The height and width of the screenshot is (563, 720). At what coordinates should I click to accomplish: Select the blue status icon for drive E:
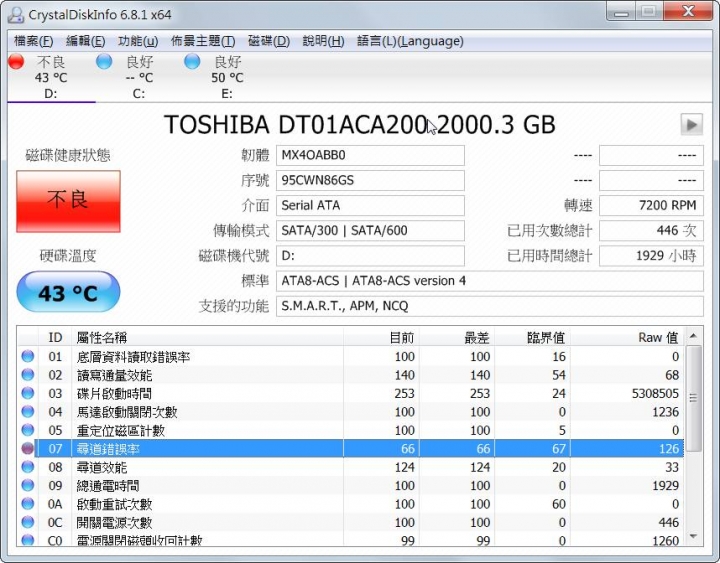(x=192, y=62)
